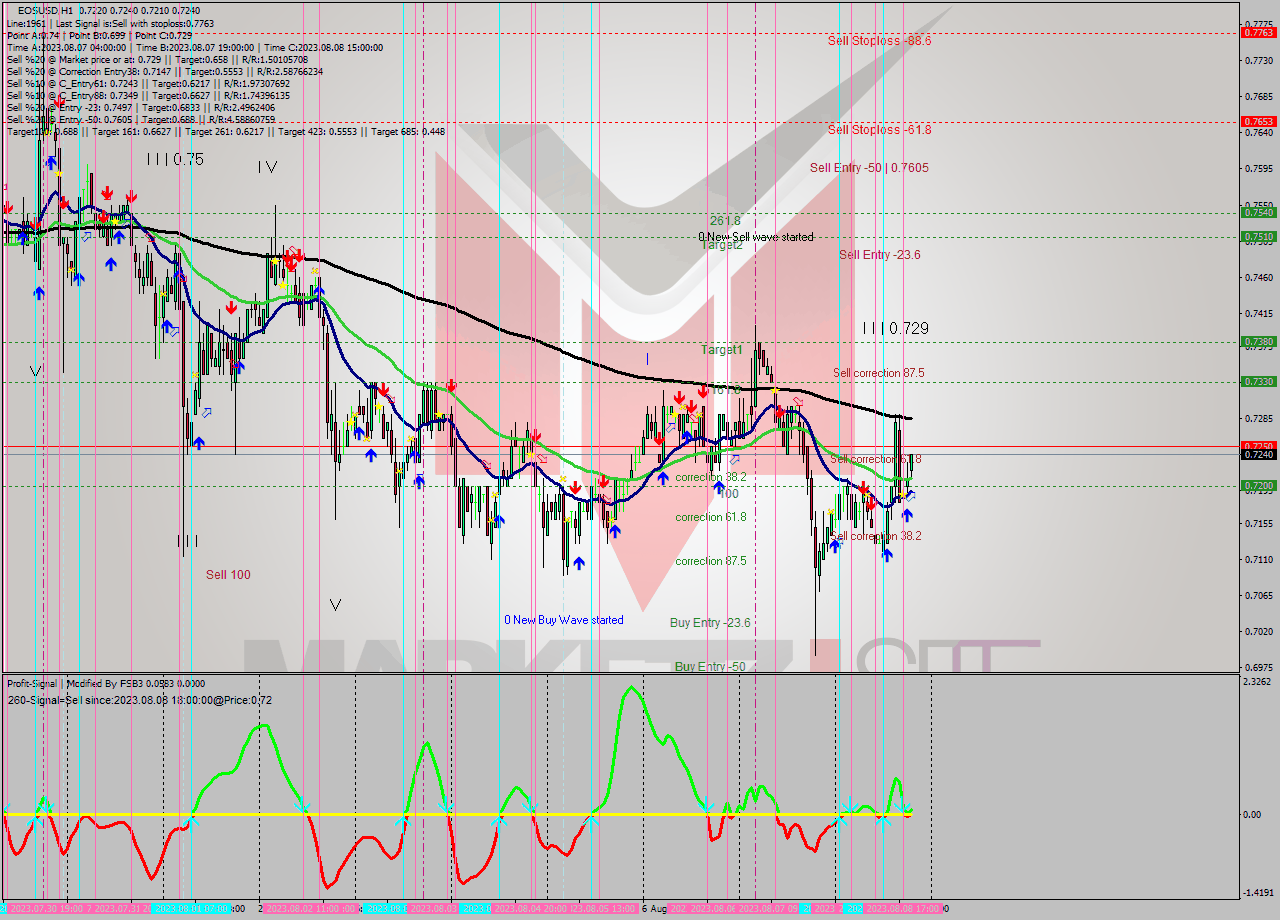The width and height of the screenshot is (1280, 920).
Task: Select '0 New Sell wave started' text
Action: (756, 237)
